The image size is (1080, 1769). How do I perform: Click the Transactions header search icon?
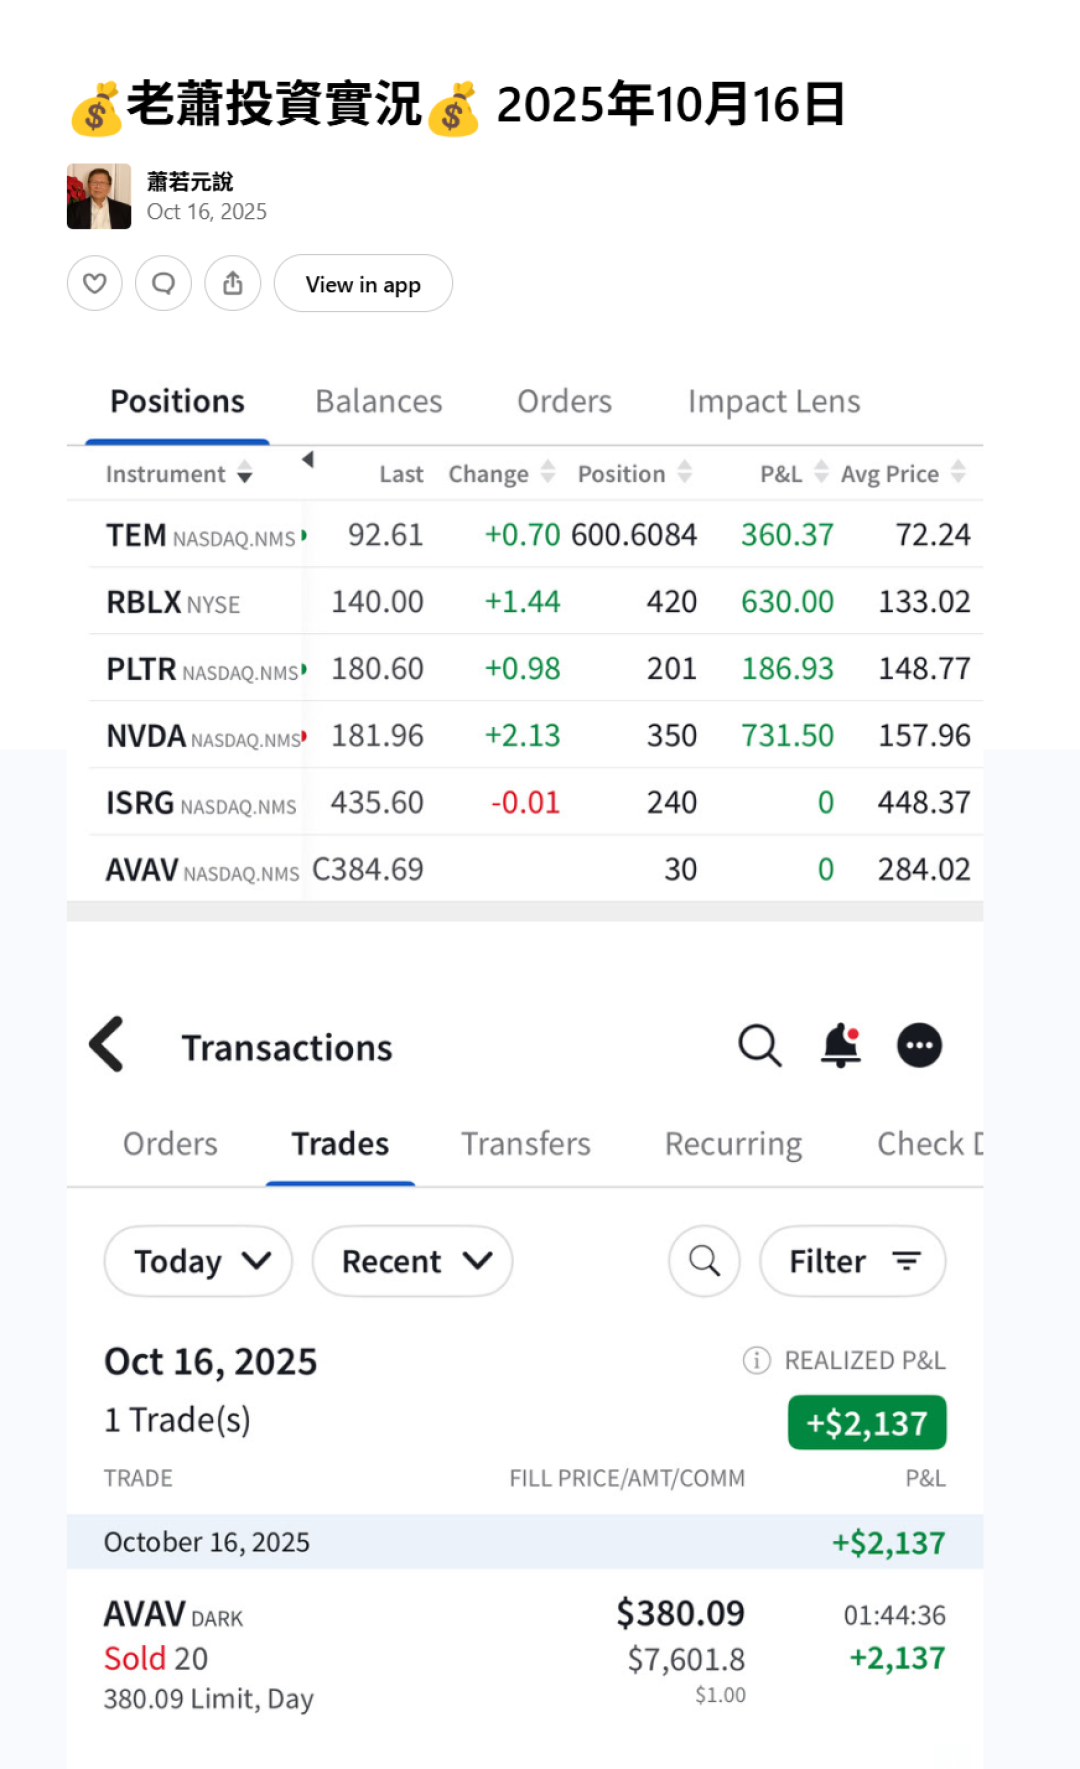[x=759, y=1046]
